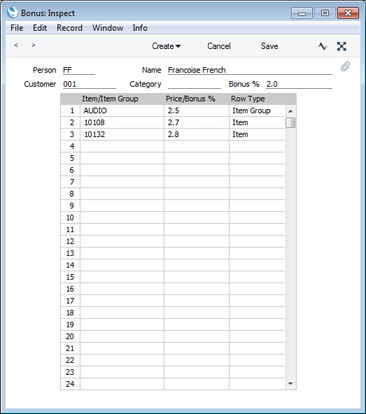Click the table scrollbar thumb
This screenshot has height=414, width=366.
coord(290,122)
